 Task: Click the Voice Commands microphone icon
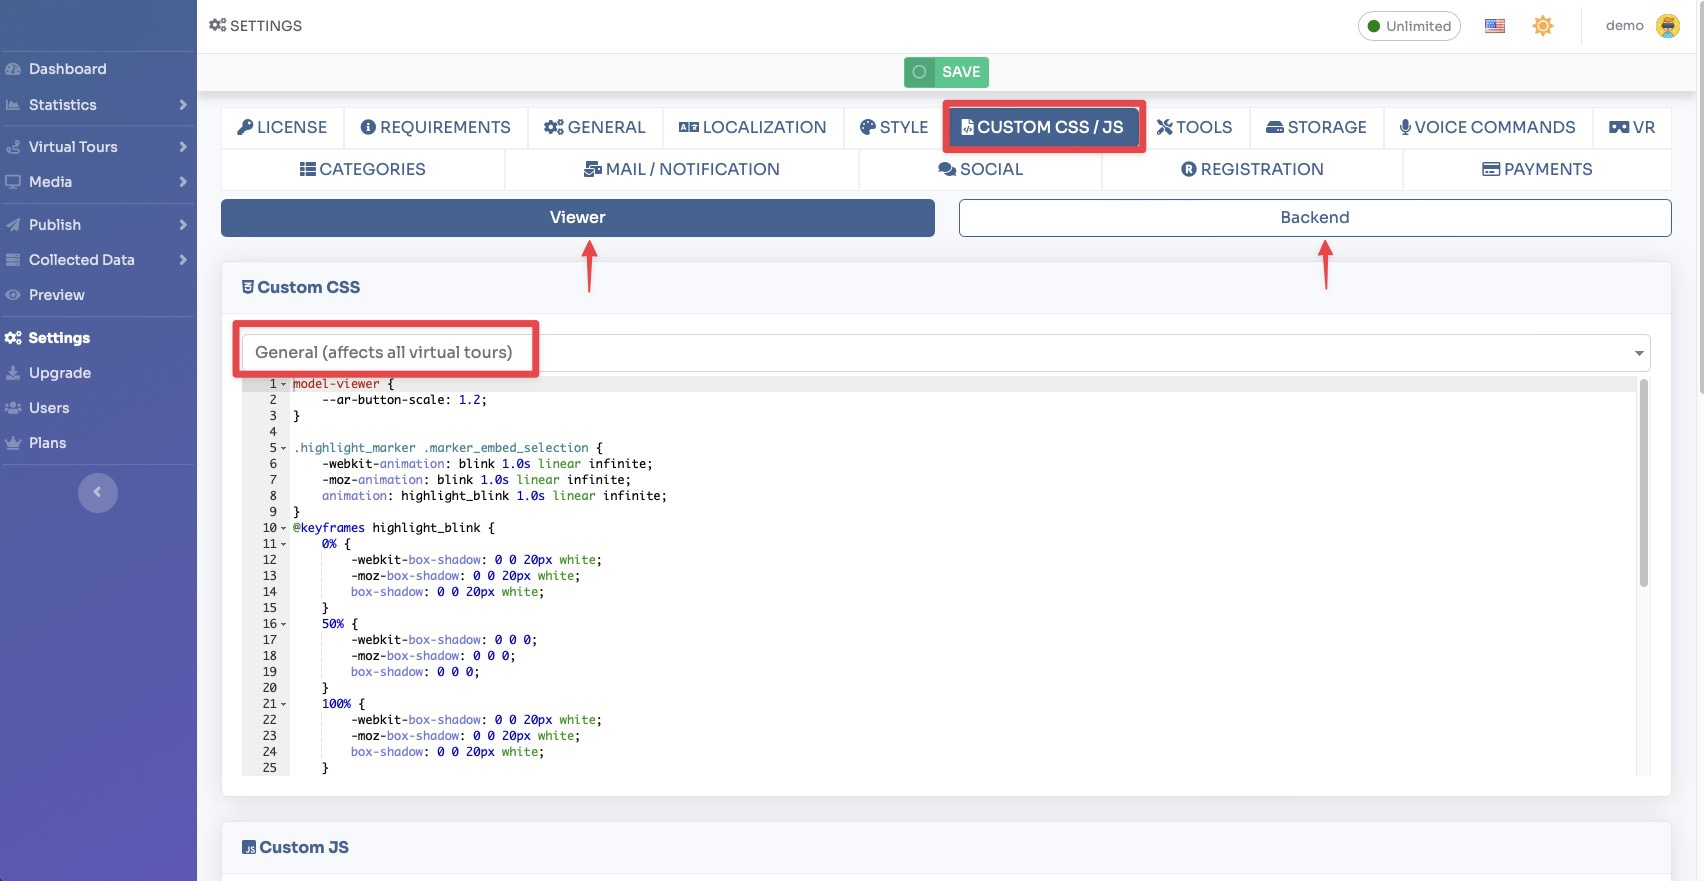click(x=1405, y=127)
